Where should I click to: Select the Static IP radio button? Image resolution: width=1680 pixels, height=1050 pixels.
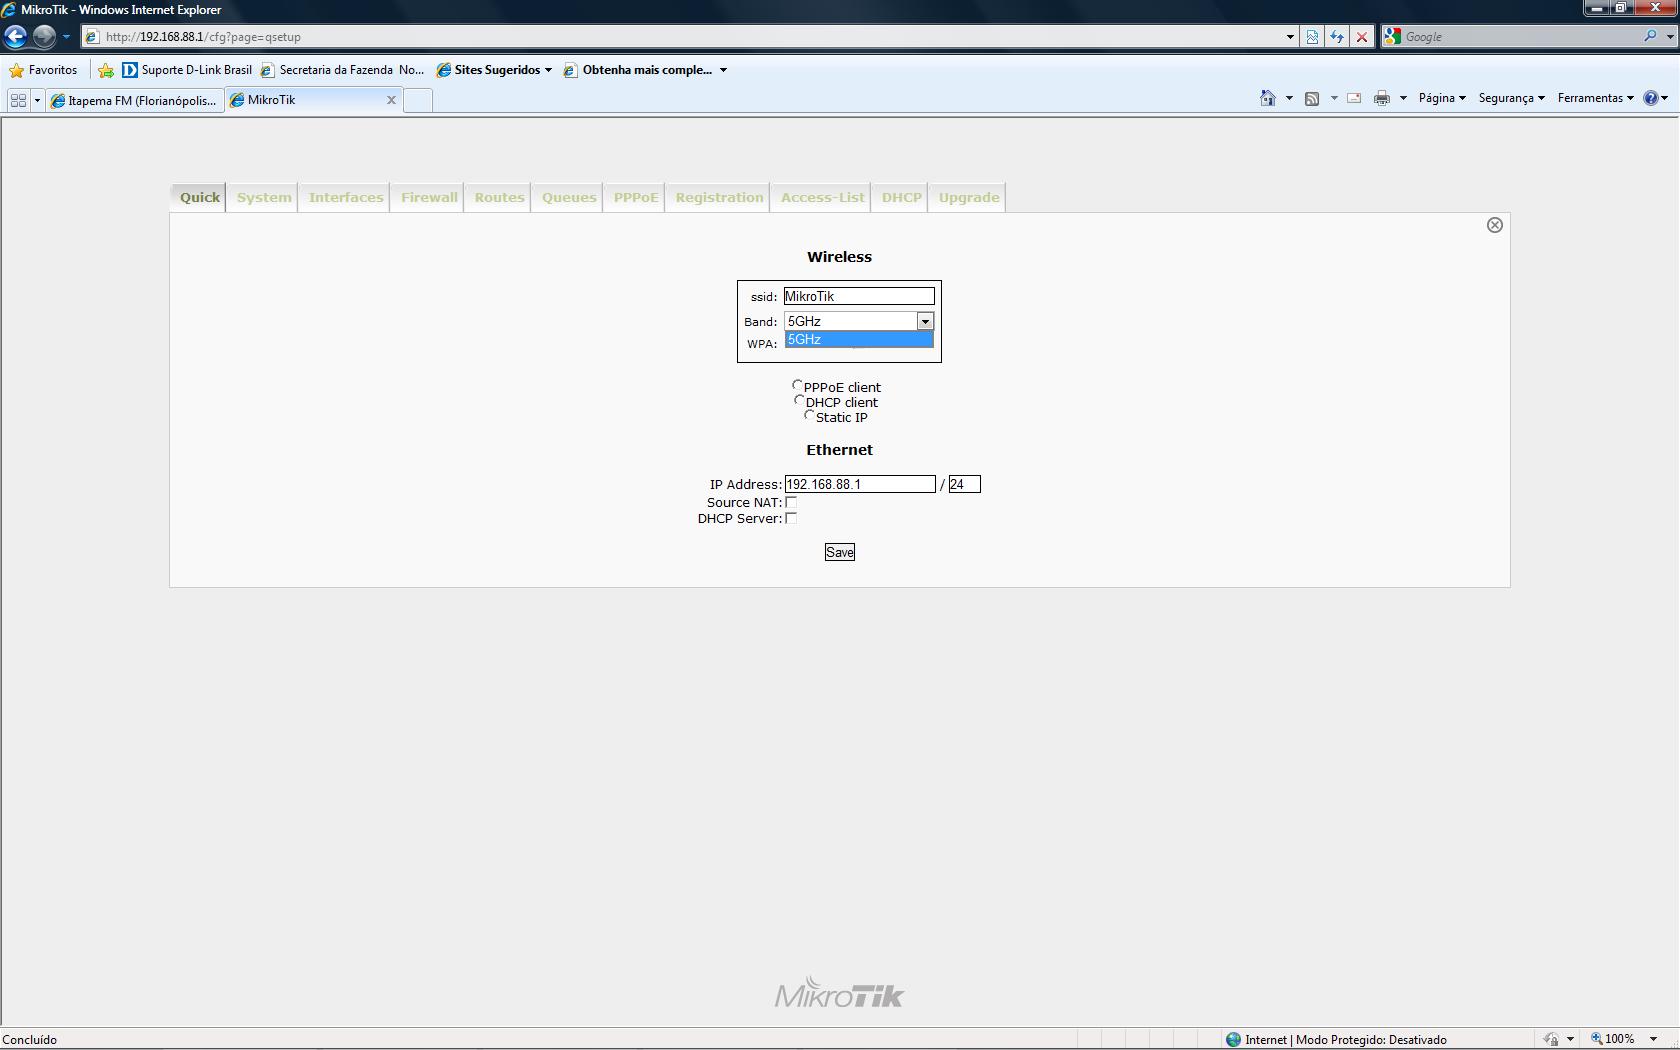coord(809,415)
